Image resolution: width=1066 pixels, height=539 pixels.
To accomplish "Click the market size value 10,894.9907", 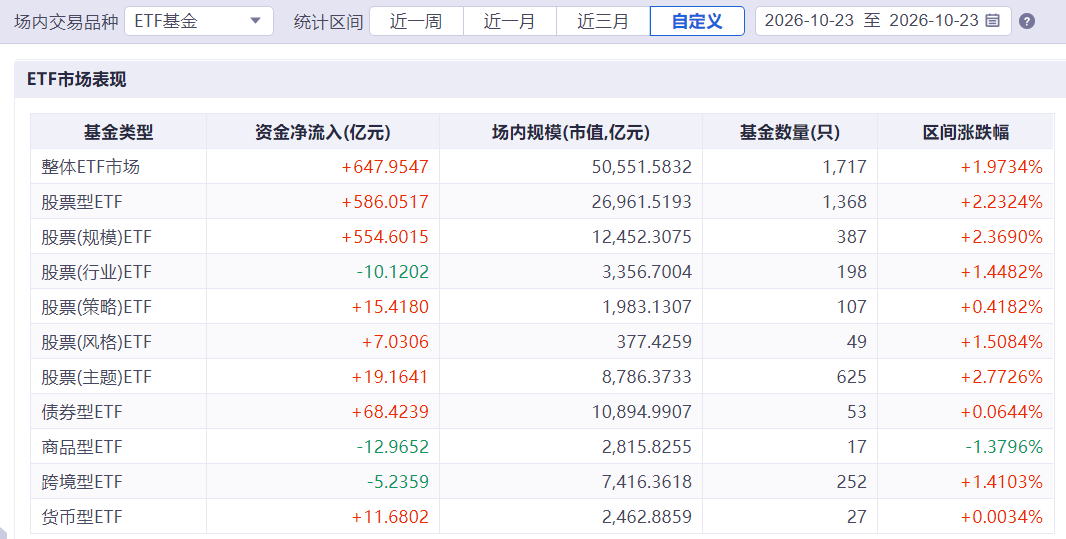I will tap(642, 412).
